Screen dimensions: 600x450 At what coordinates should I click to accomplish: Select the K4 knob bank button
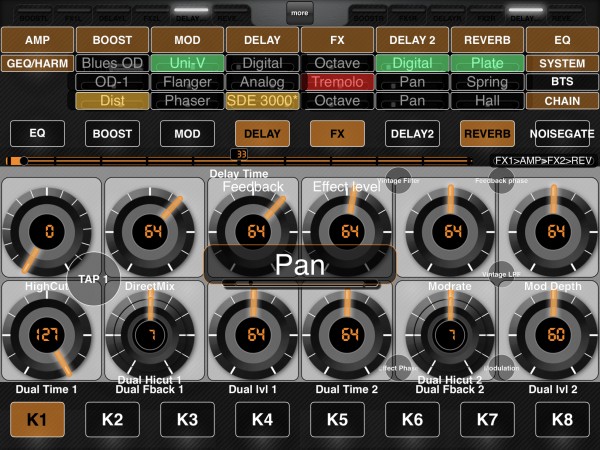[x=262, y=419]
